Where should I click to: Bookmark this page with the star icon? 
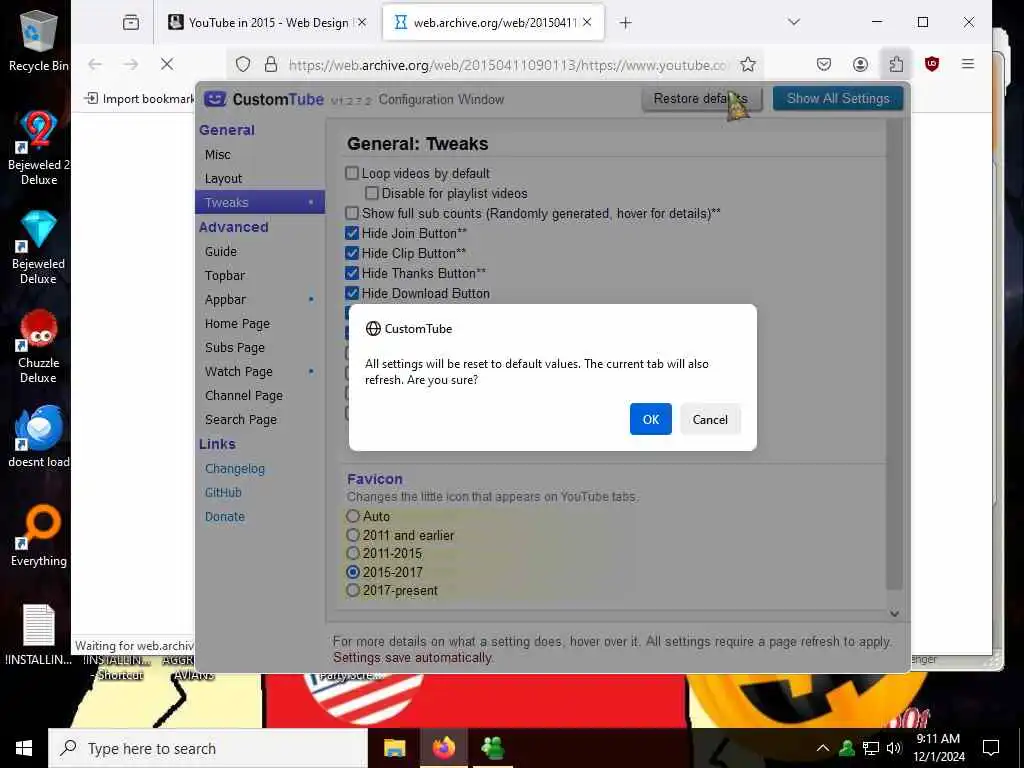click(x=748, y=64)
